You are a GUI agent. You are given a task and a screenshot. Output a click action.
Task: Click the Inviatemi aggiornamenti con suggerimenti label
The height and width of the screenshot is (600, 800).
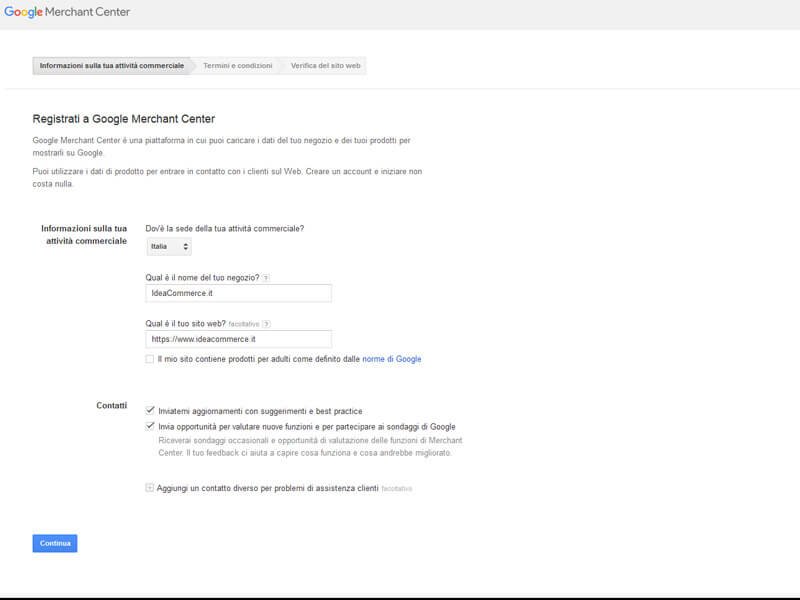(x=260, y=411)
